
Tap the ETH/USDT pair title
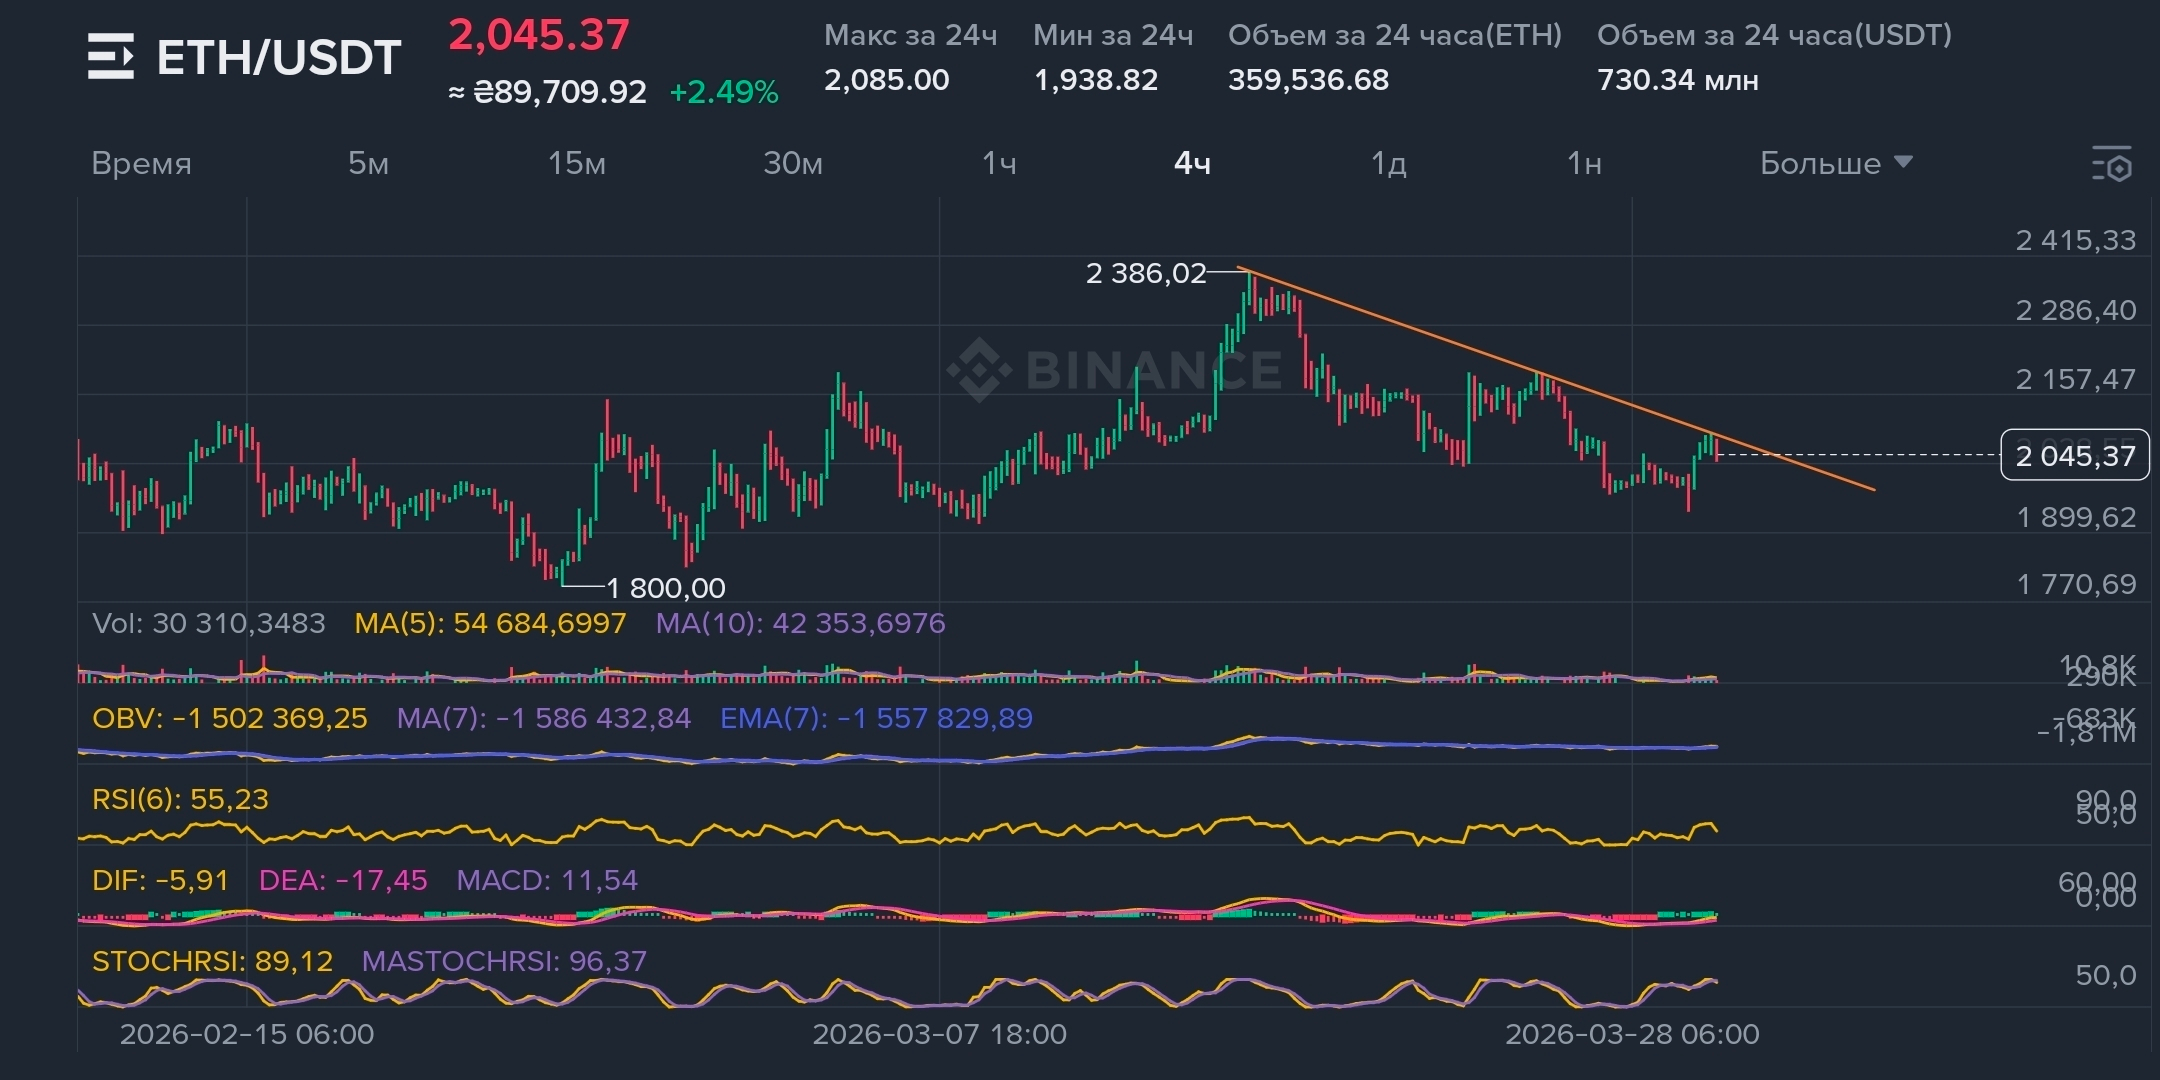pyautogui.click(x=279, y=57)
